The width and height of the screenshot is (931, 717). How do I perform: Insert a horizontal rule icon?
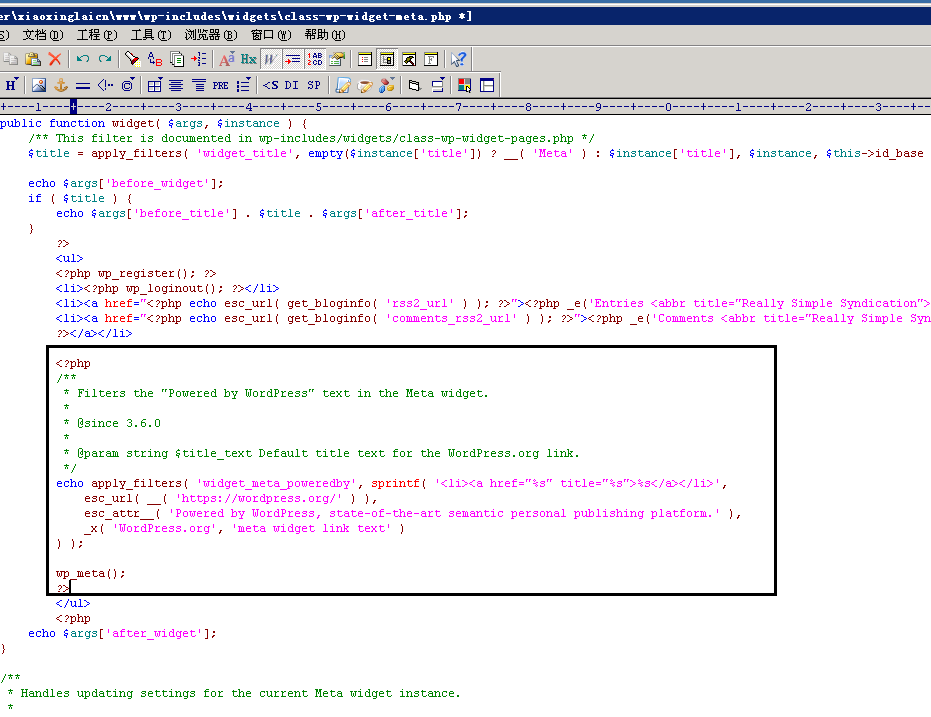click(x=83, y=85)
